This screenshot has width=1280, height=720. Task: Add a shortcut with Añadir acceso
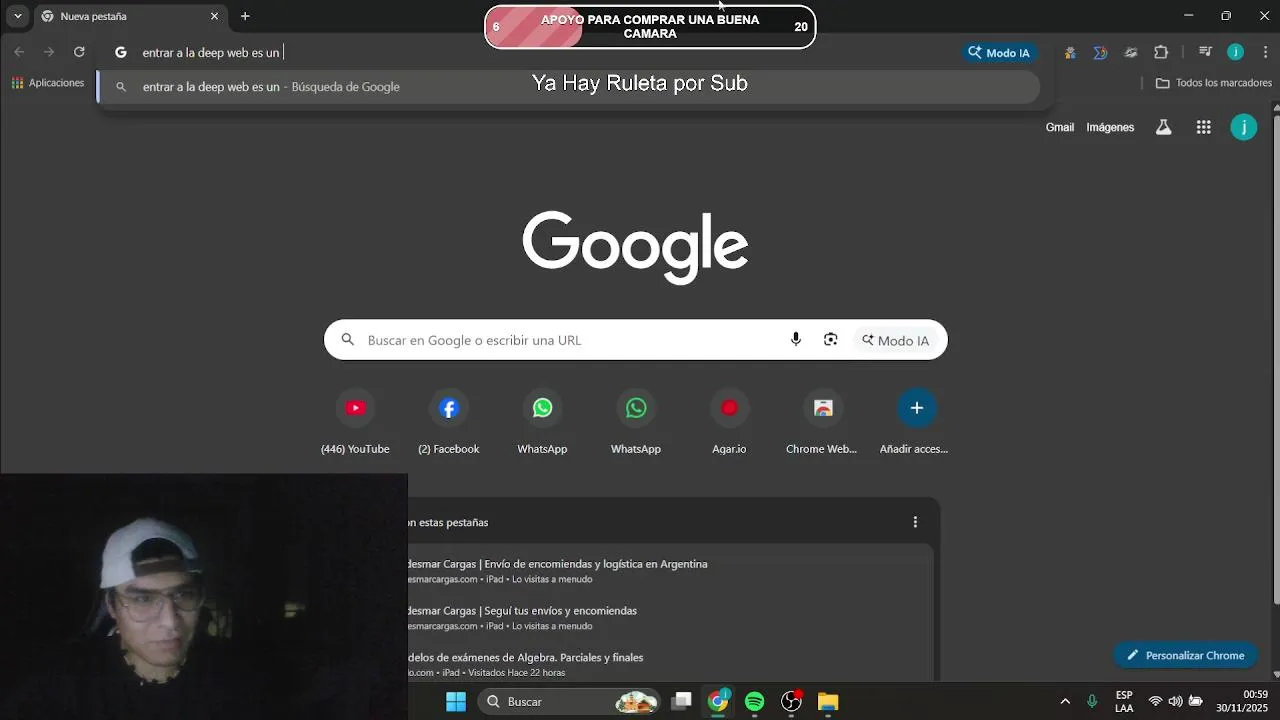[915, 421]
